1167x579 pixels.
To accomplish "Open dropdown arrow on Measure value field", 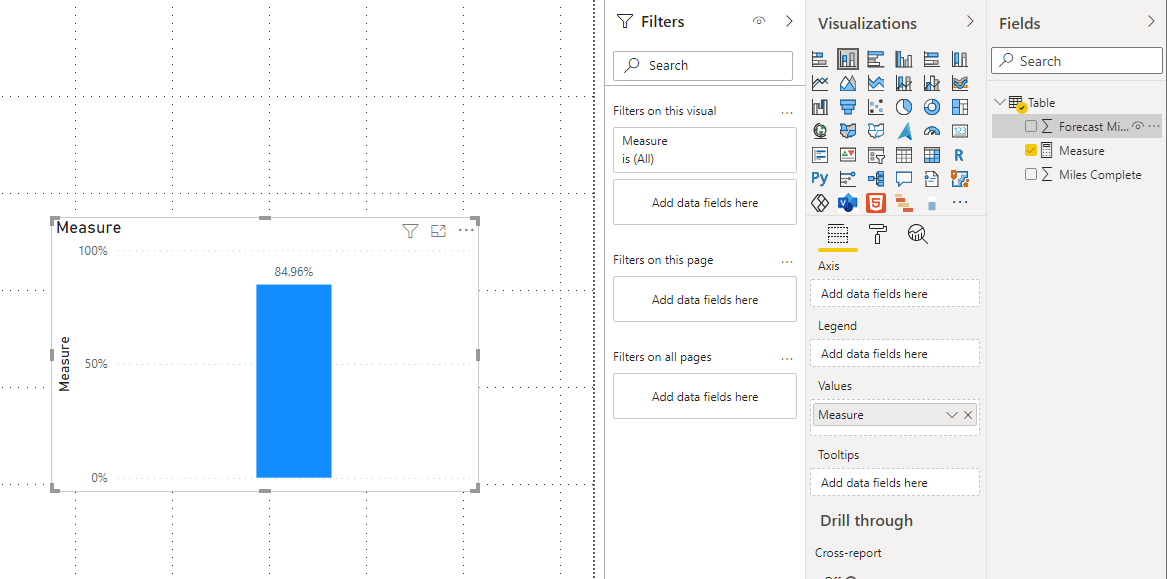I will [951, 415].
